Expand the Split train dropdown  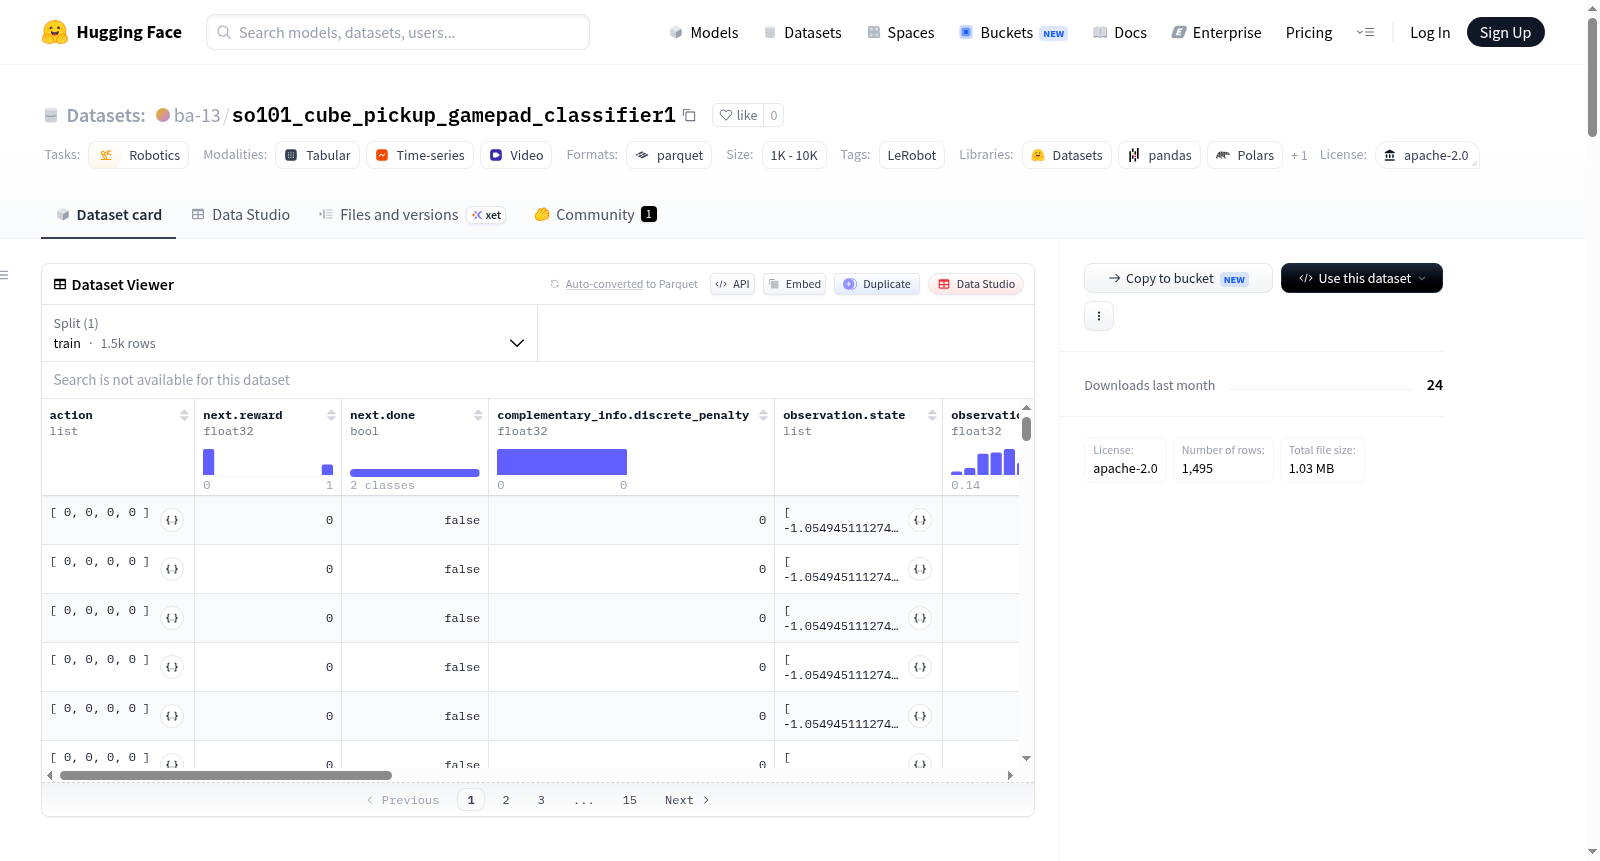290,333
